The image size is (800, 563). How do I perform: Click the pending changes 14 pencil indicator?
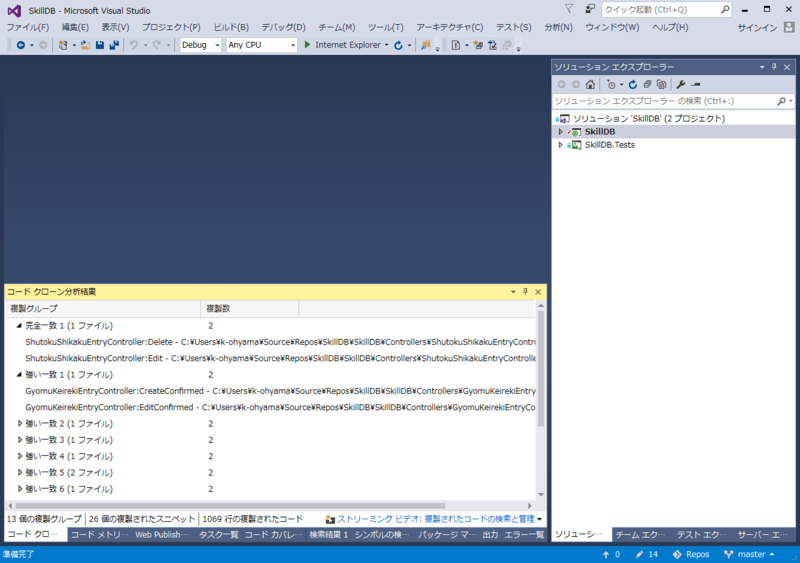point(647,554)
